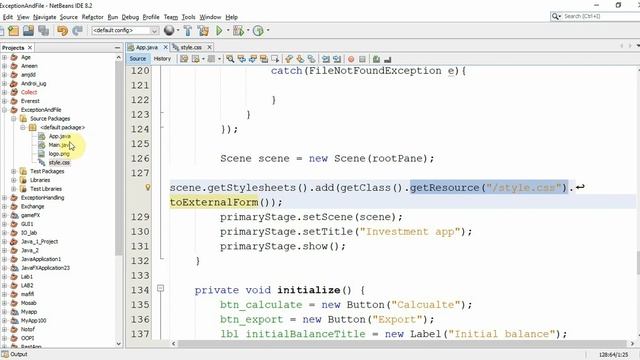Collapse the Source Packages node
The height and width of the screenshot is (360, 640).
(13, 119)
